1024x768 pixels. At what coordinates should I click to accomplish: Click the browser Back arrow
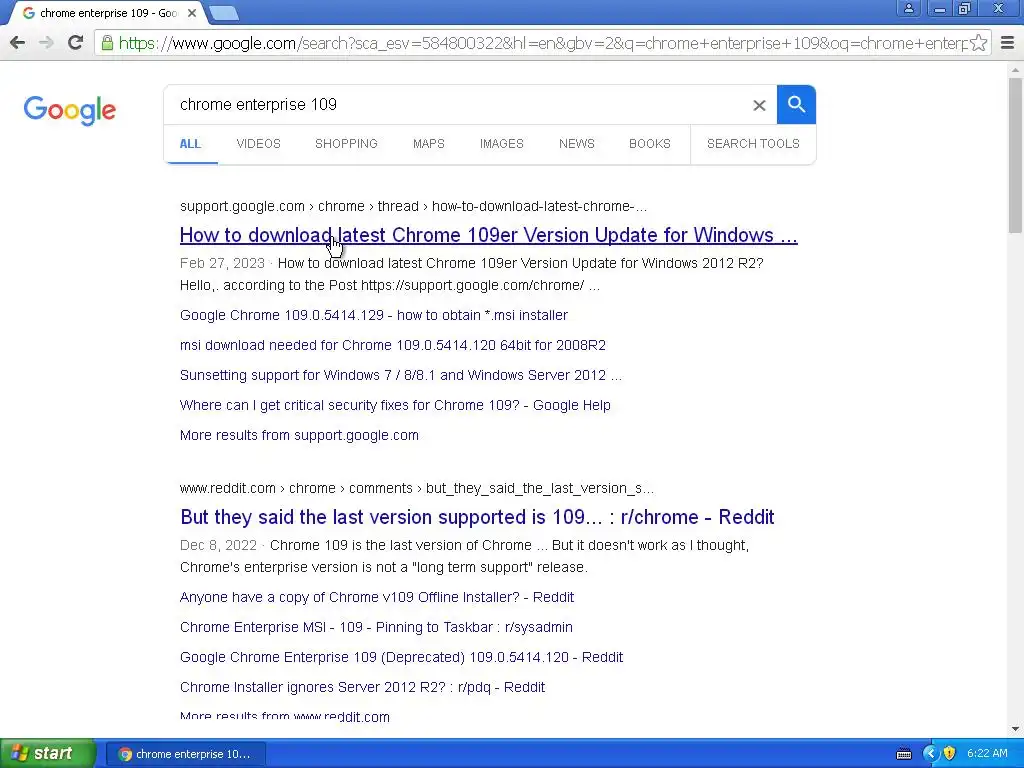pos(18,43)
